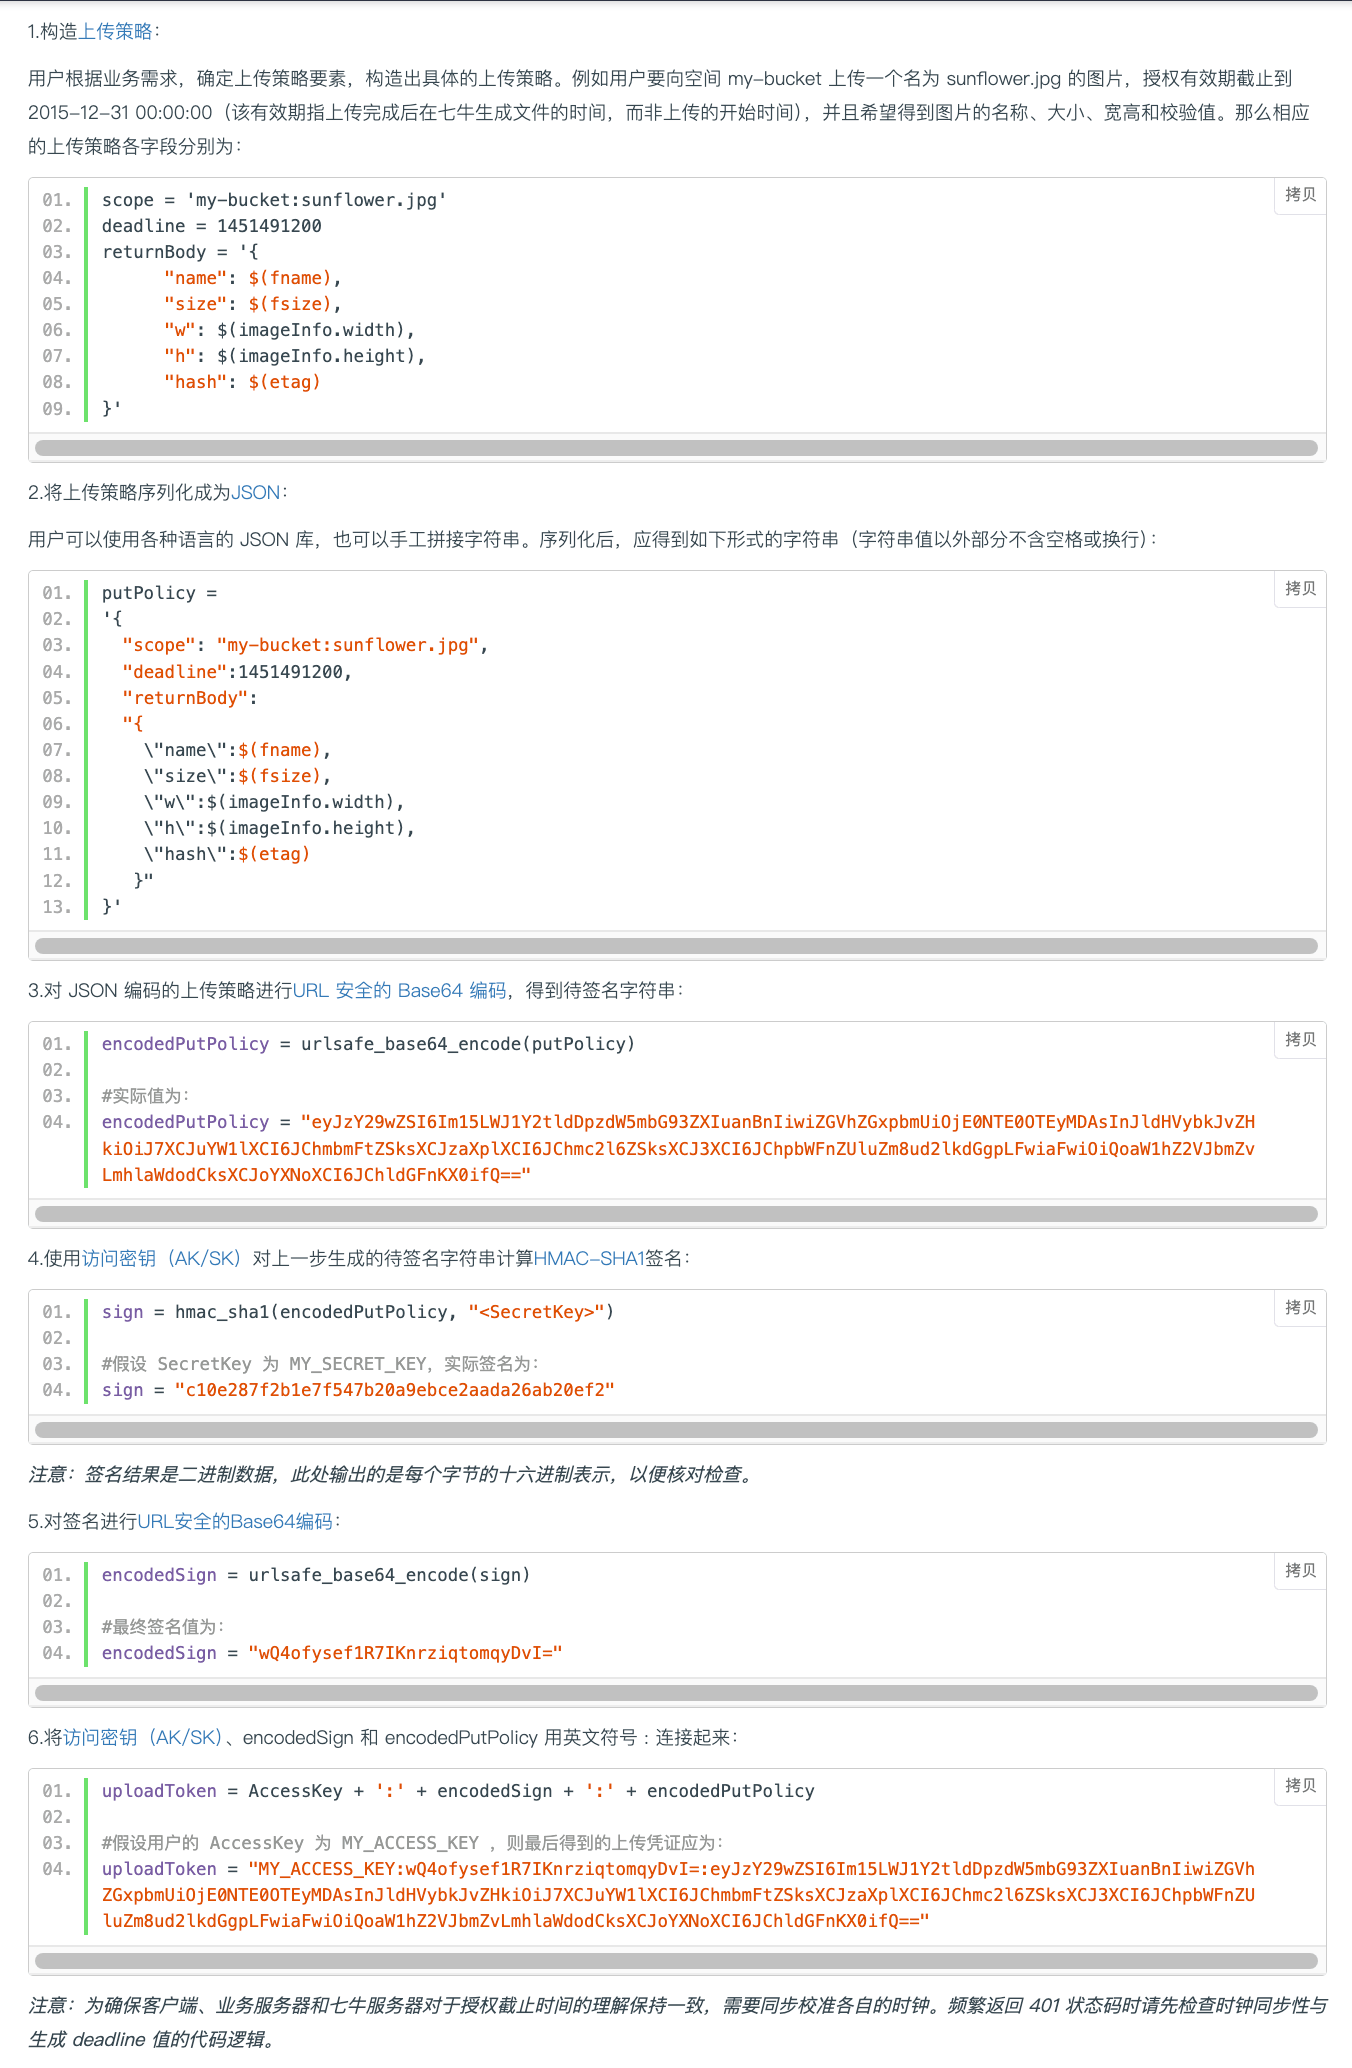This screenshot has height=2068, width=1352.
Task: Click 拷贝 on the hmac_sha1 sign code block
Action: pos(1300,1308)
